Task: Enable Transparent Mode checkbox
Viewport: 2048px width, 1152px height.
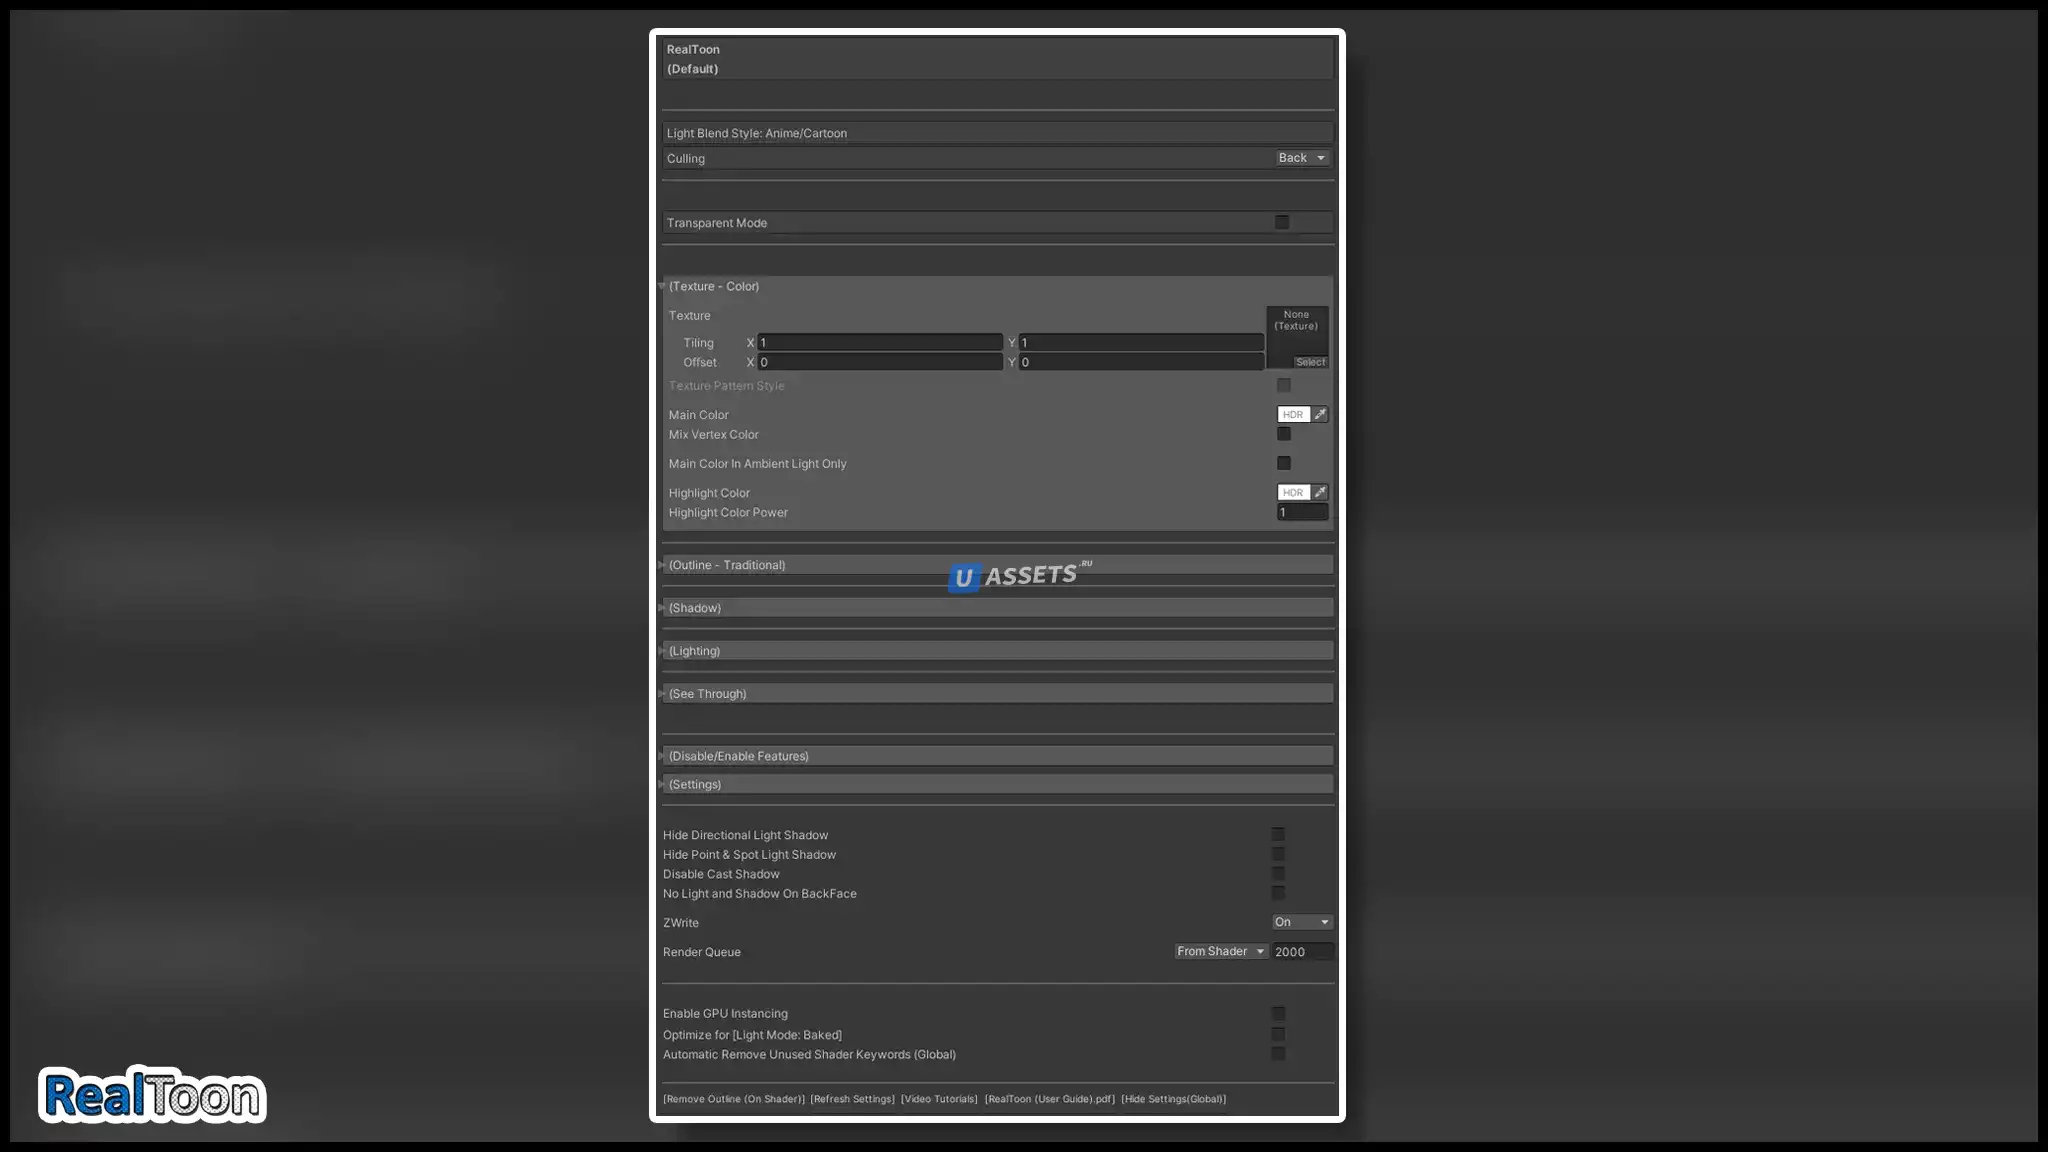Action: click(x=1282, y=222)
